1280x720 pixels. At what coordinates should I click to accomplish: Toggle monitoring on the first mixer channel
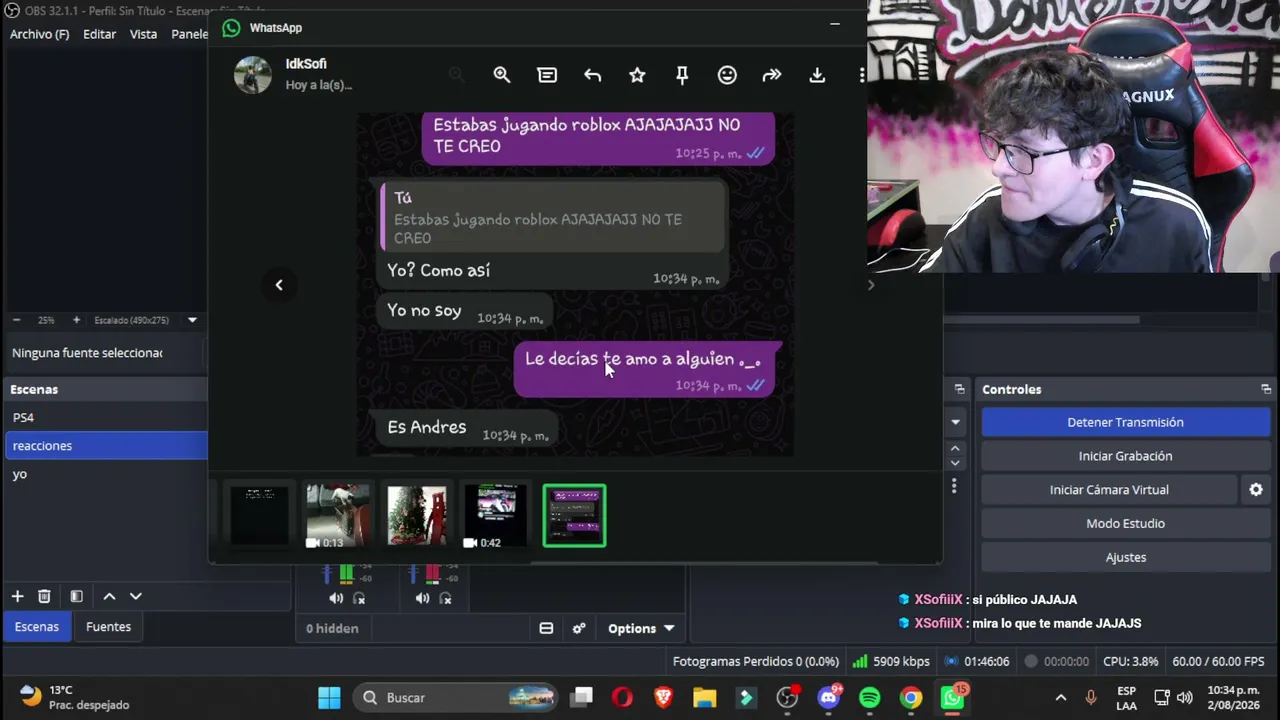[359, 598]
